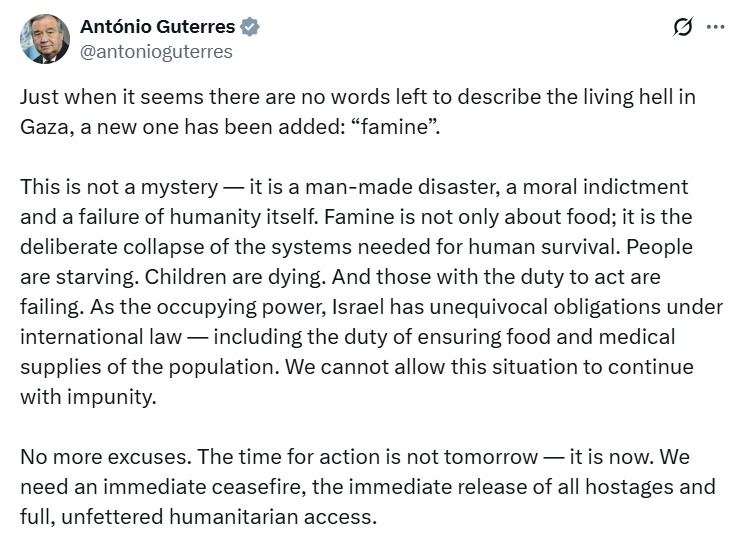The image size is (746, 539).
Task: Open the three-dot more options menu
Action: pyautogui.click(x=716, y=27)
